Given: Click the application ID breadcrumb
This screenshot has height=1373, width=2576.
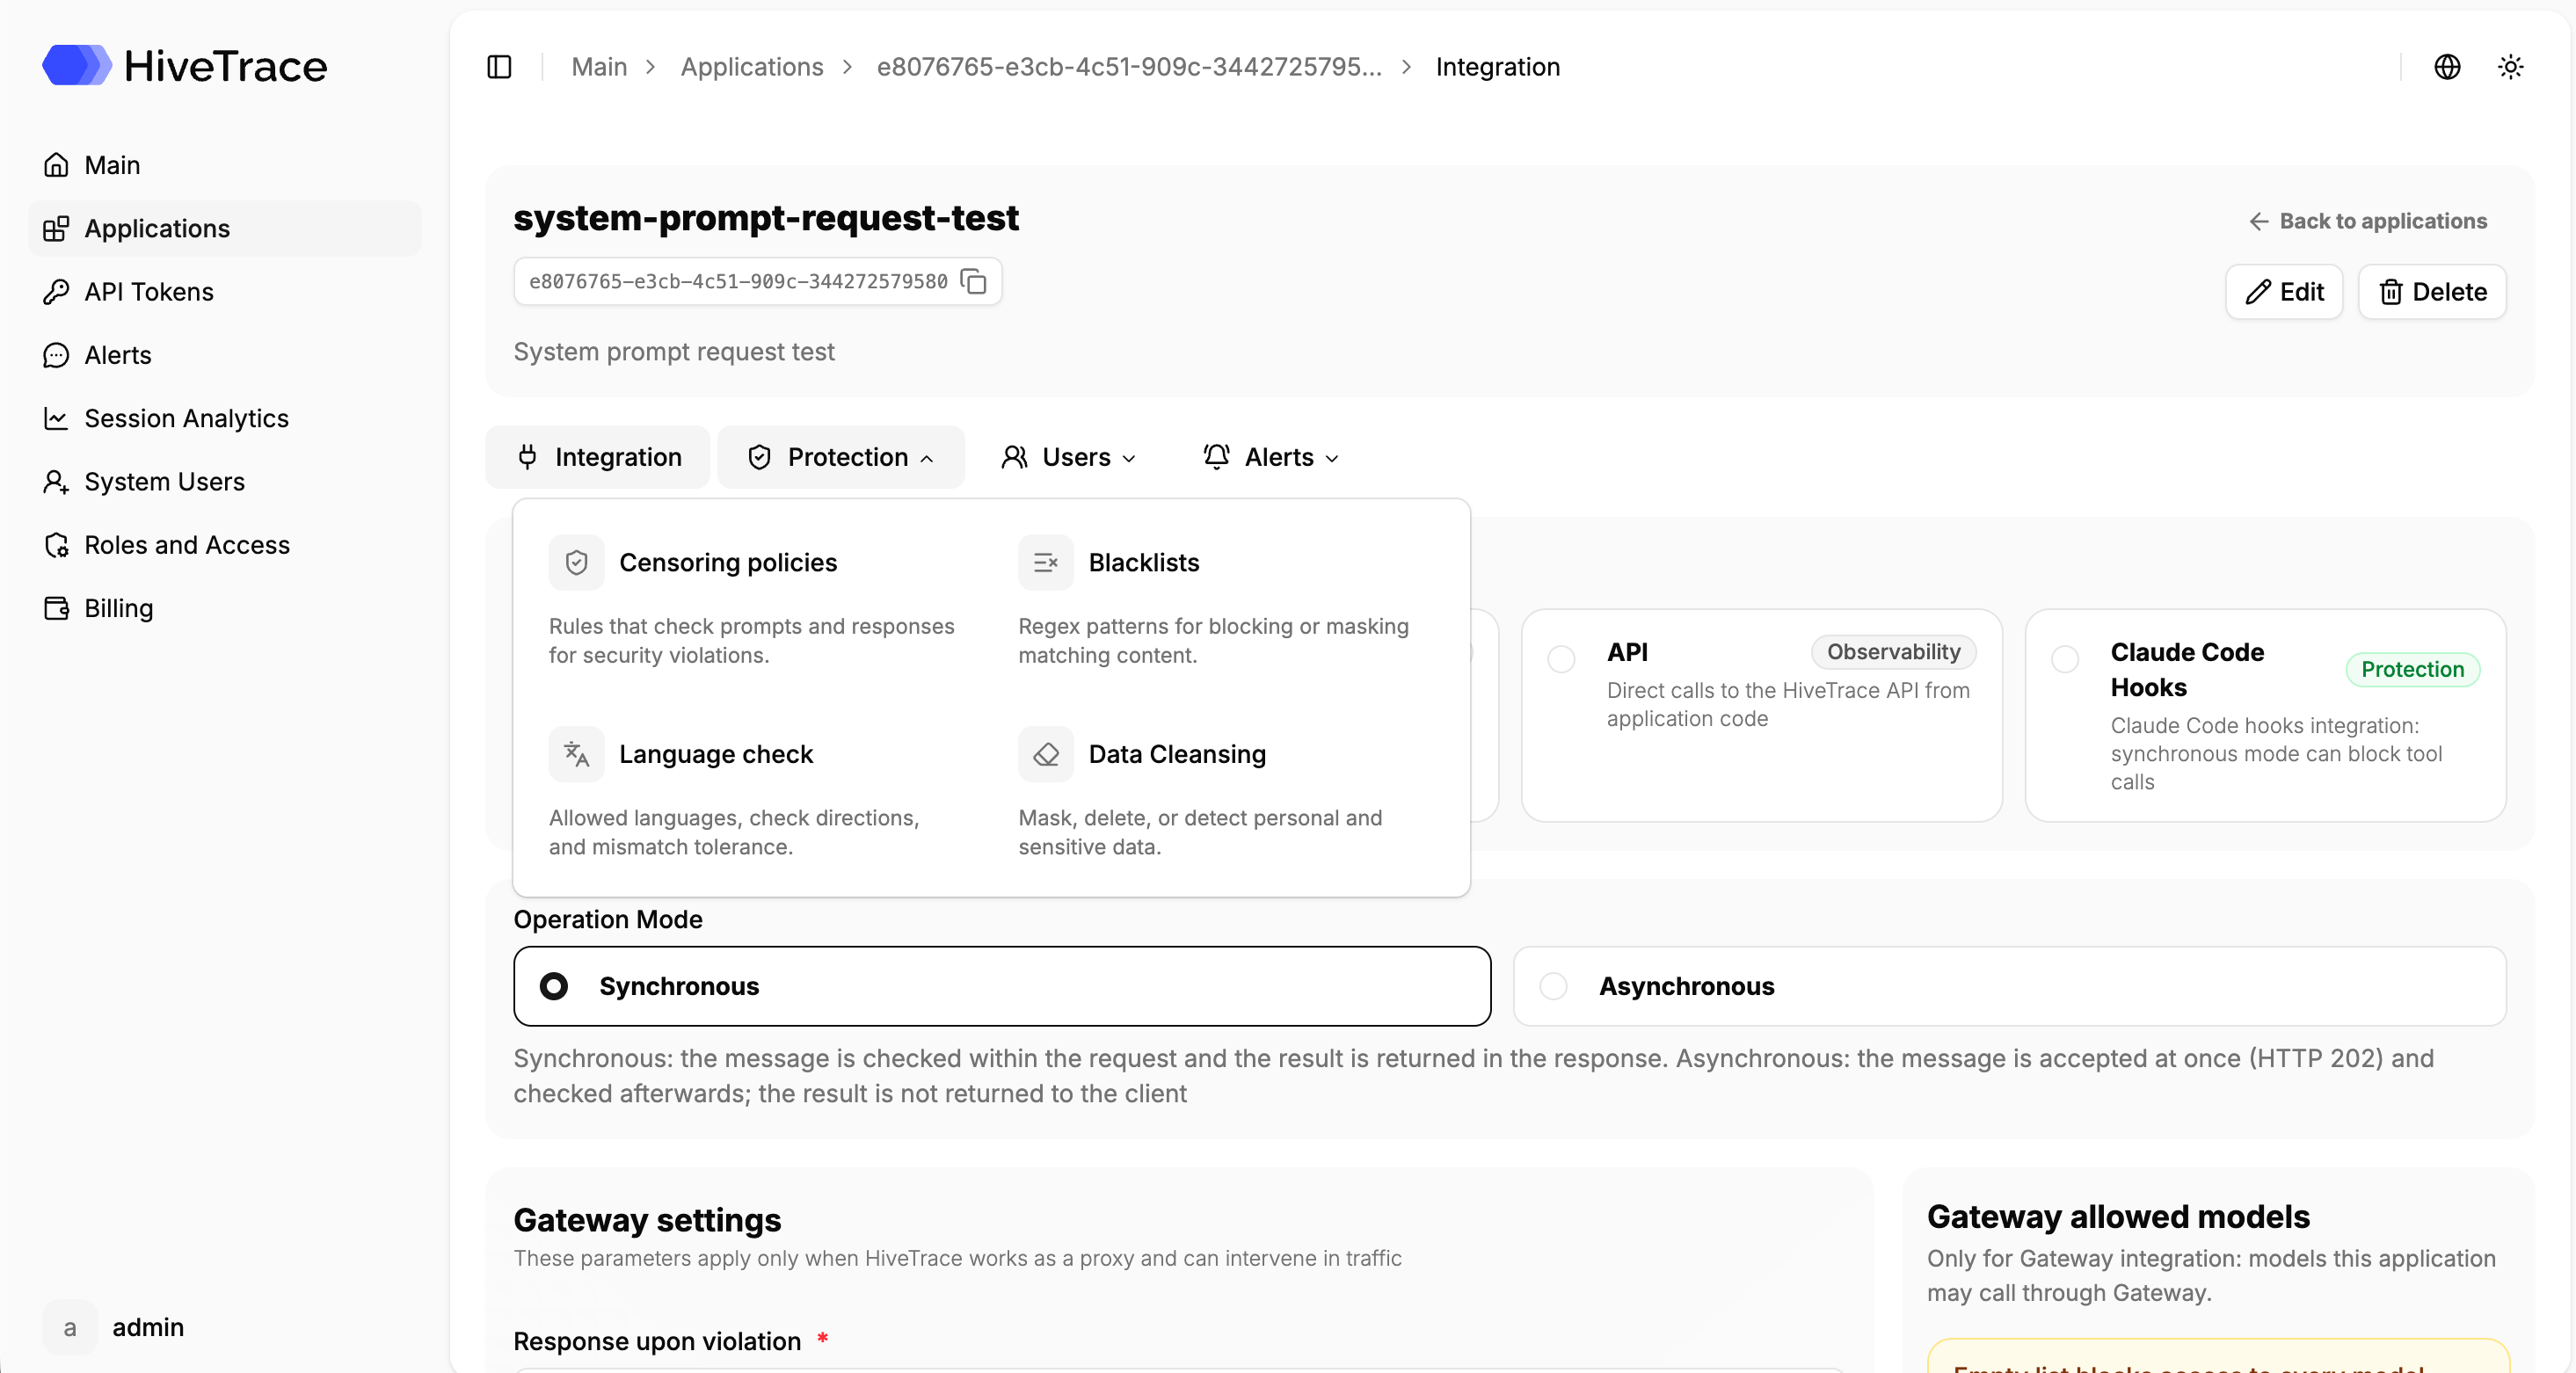Looking at the screenshot, I should pyautogui.click(x=1129, y=67).
